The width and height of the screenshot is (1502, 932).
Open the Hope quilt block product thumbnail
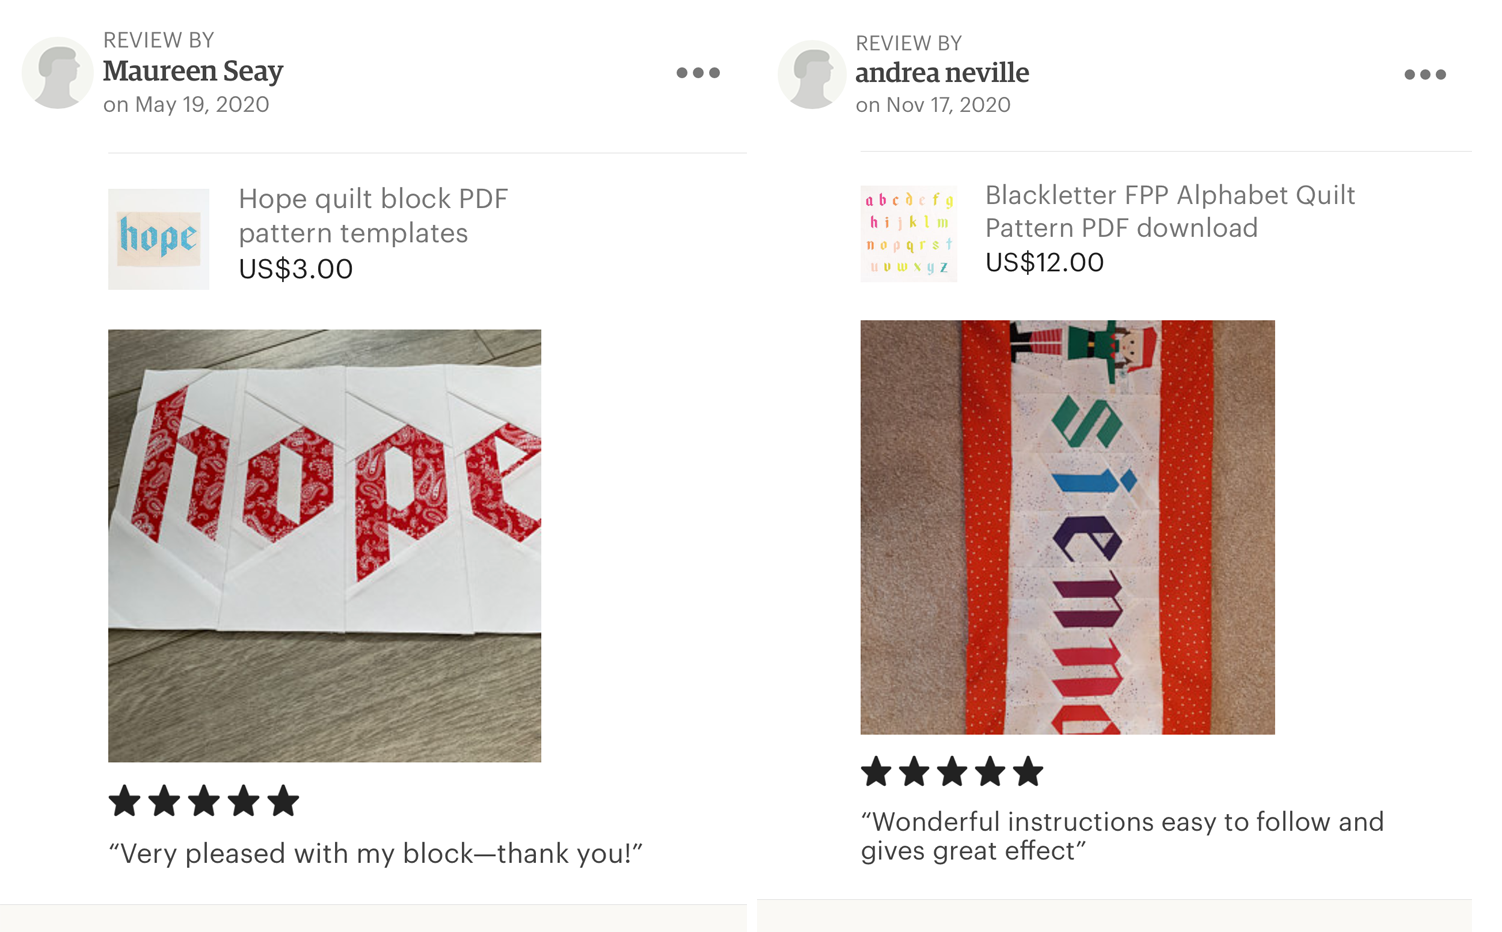click(x=159, y=239)
